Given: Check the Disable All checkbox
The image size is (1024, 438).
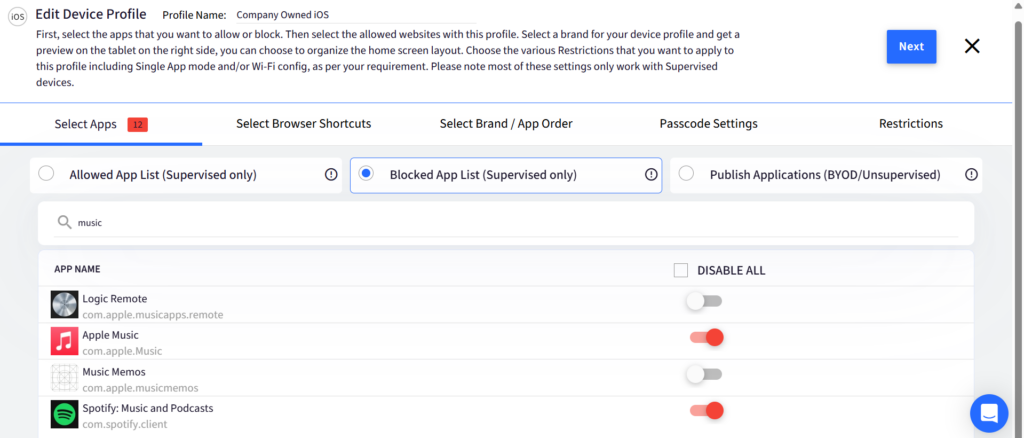Looking at the screenshot, I should coord(680,270).
